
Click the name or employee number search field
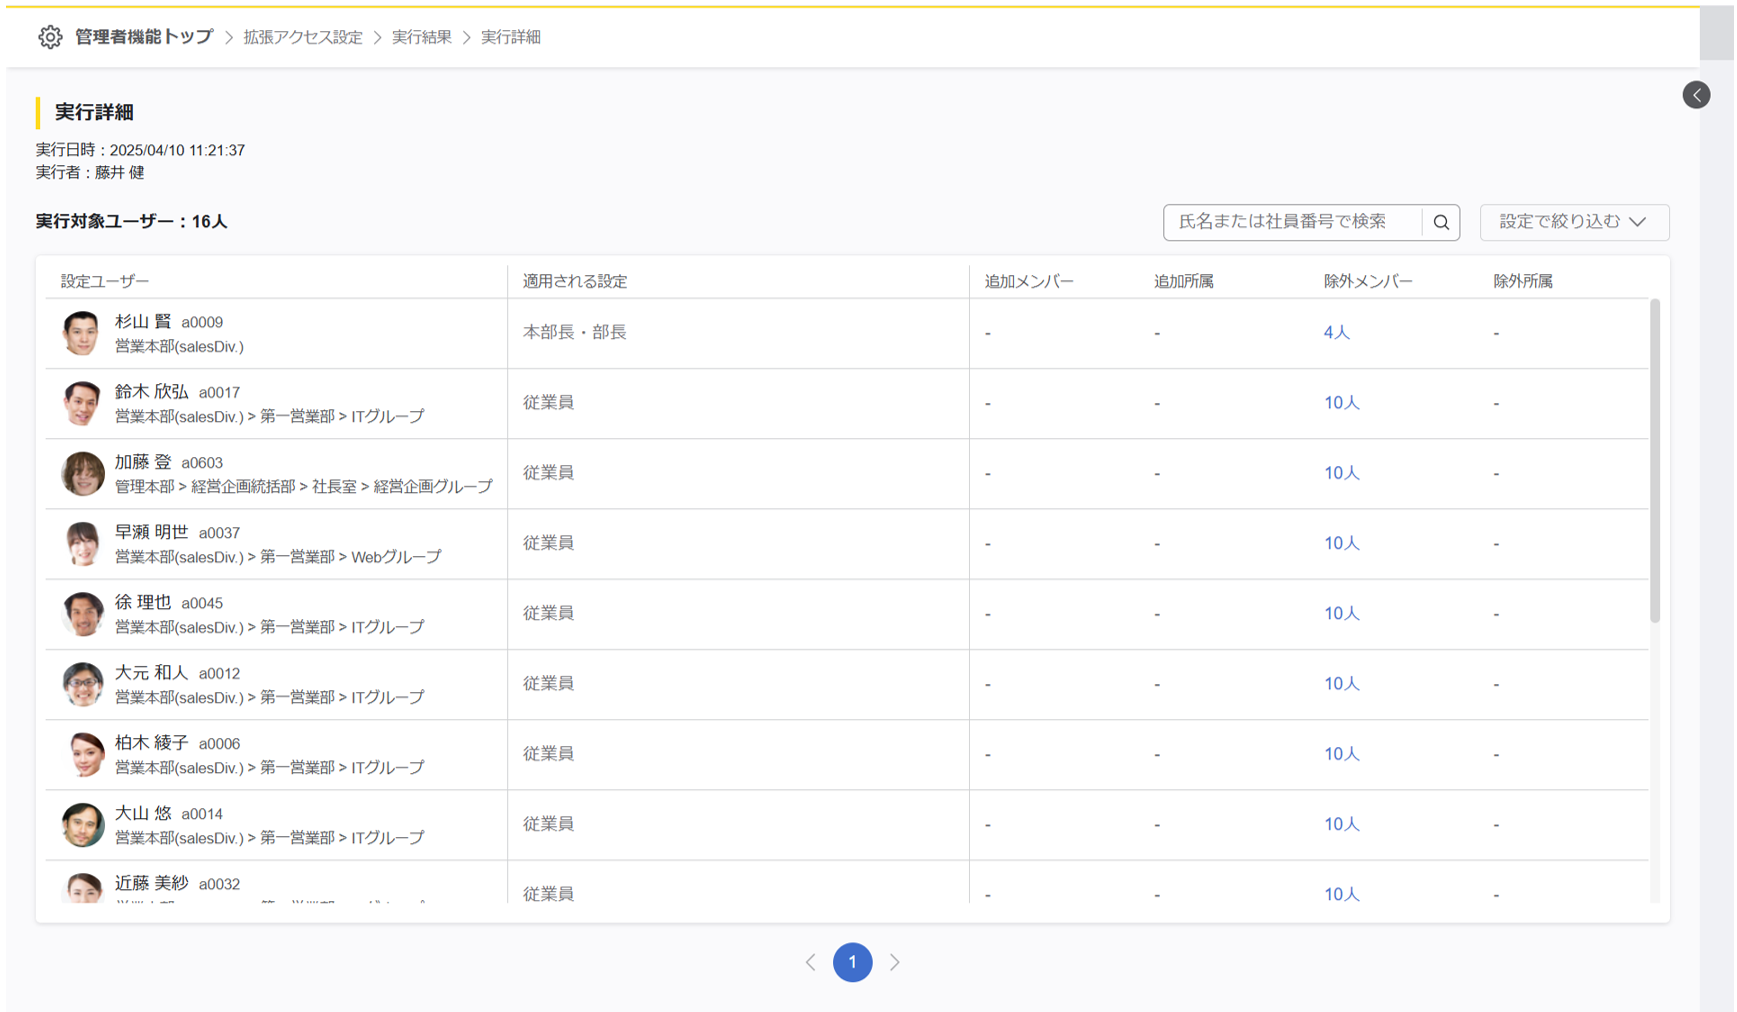click(x=1293, y=222)
